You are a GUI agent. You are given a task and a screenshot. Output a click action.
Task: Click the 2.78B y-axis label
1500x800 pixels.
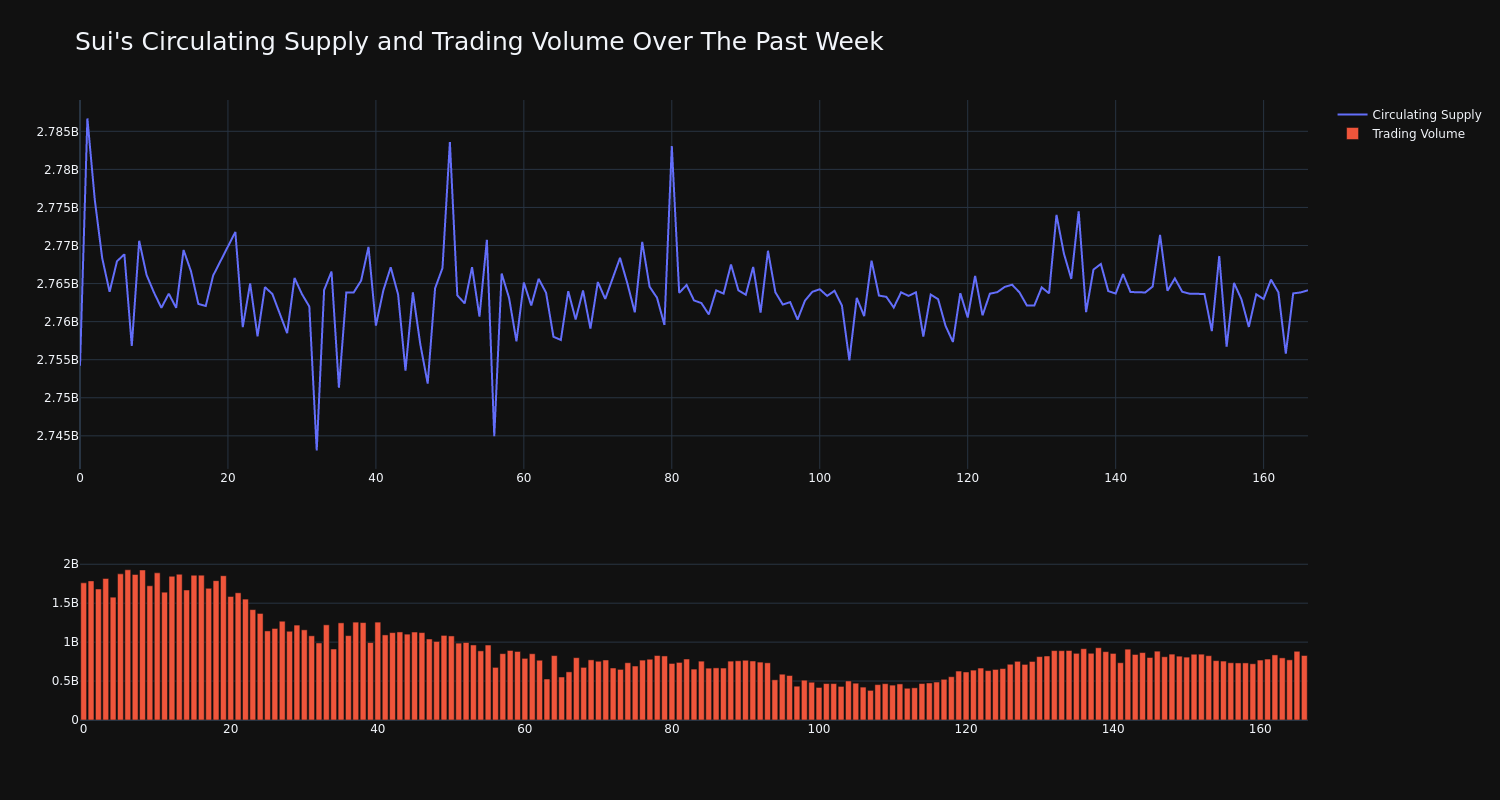pos(61,170)
